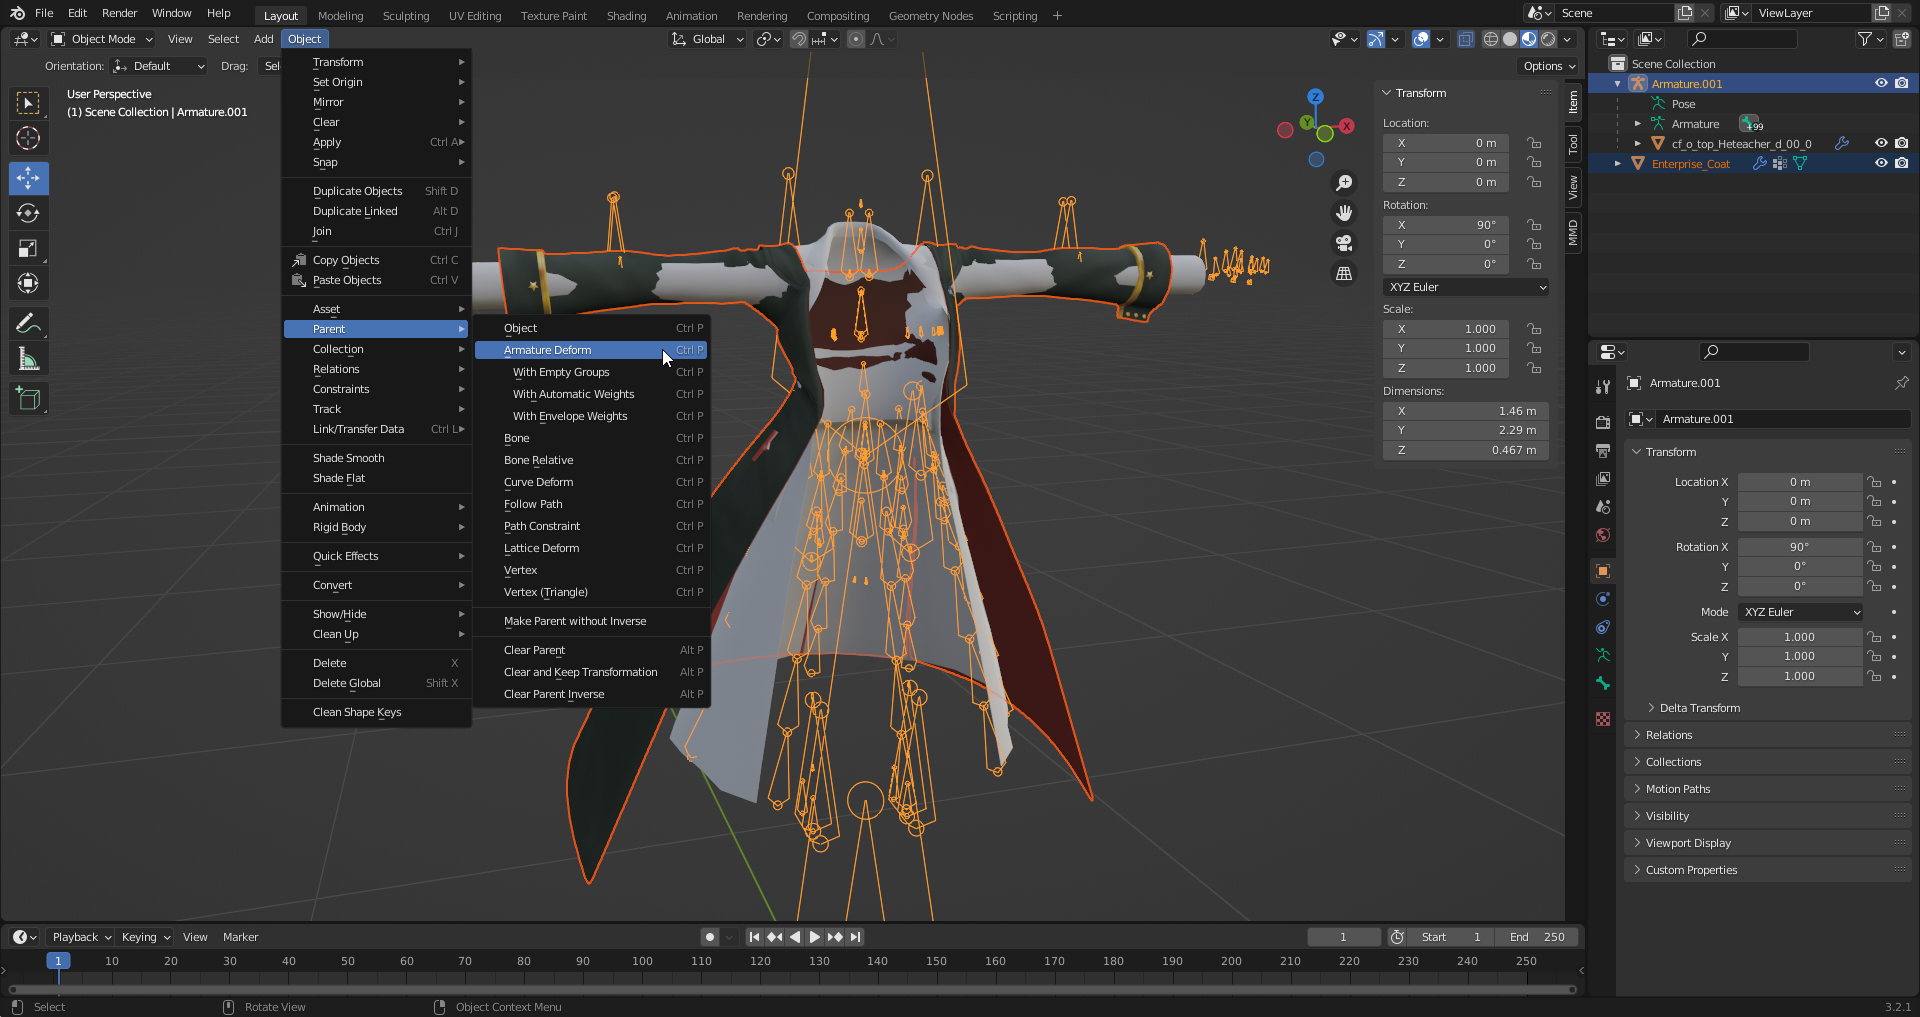Switch to the Shading workspace tab

pos(626,15)
